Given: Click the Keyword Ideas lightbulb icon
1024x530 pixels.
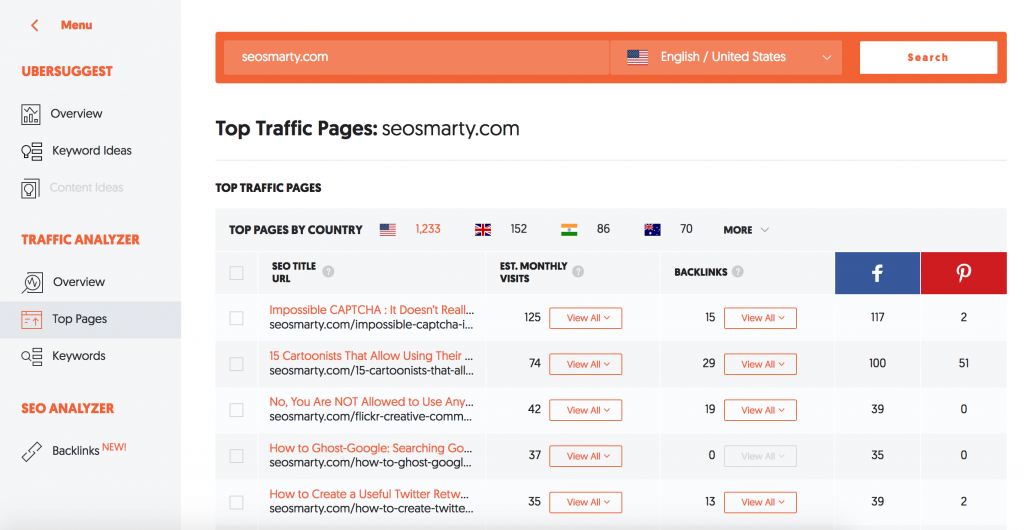Looking at the screenshot, I should coord(31,151).
